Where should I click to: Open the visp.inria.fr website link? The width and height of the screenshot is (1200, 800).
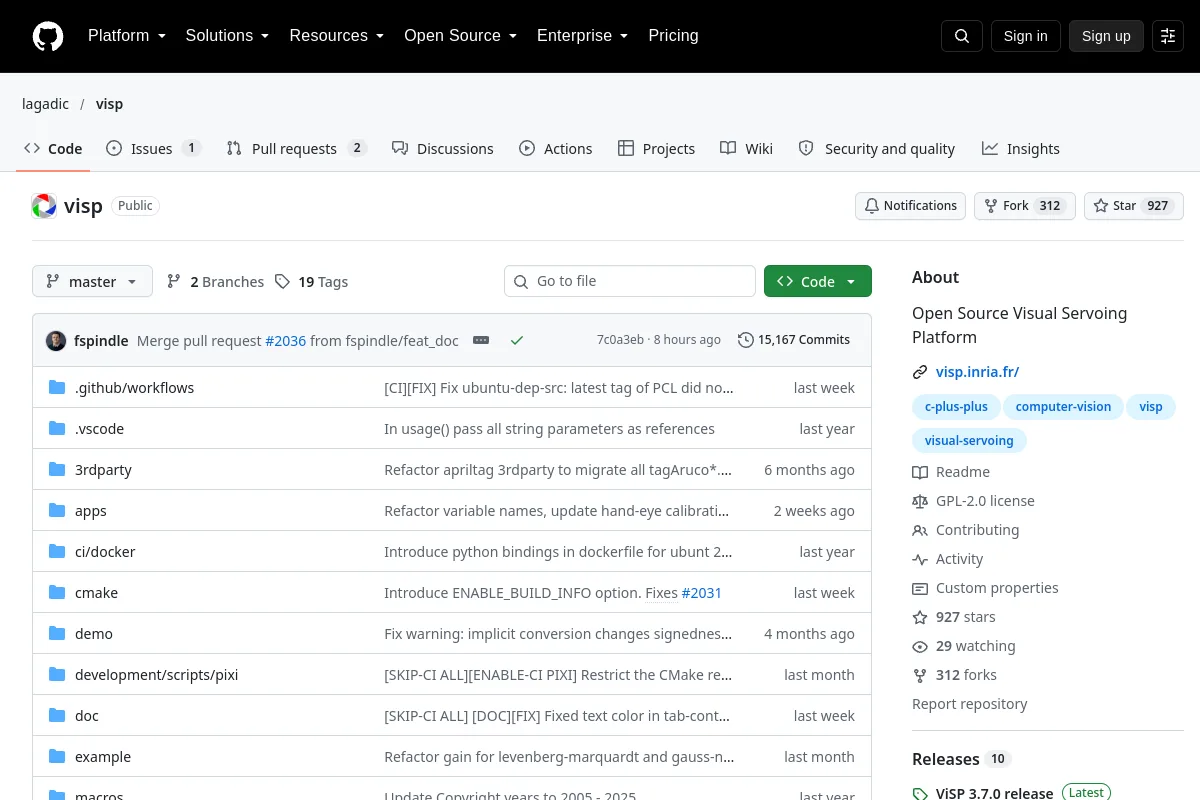point(978,372)
